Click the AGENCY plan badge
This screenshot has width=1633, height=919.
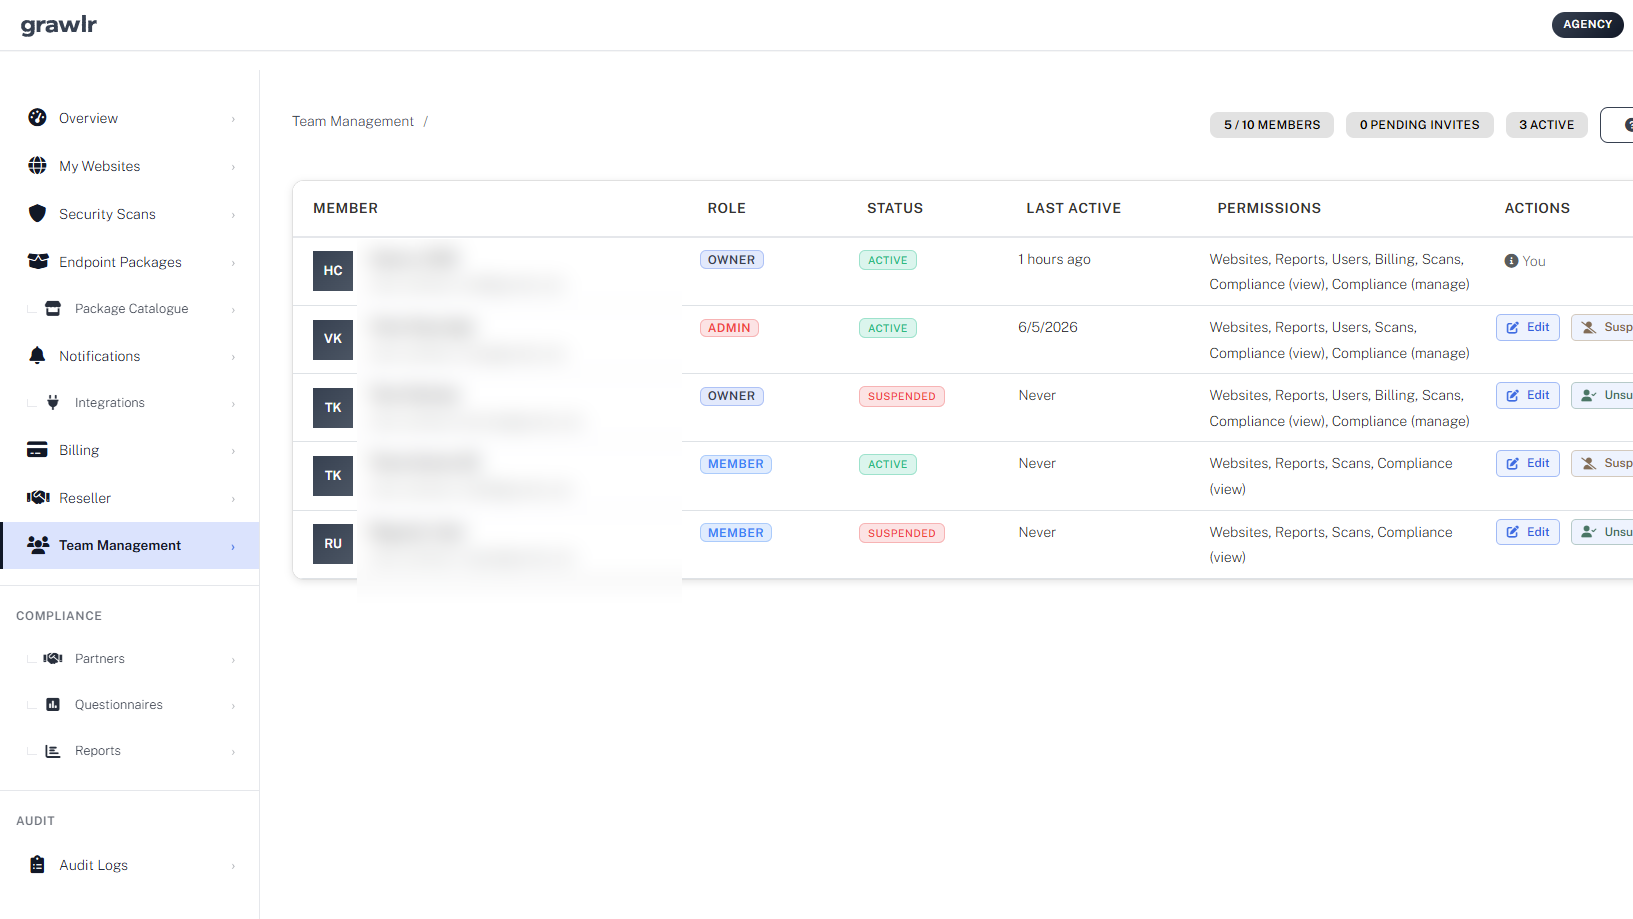click(x=1587, y=24)
